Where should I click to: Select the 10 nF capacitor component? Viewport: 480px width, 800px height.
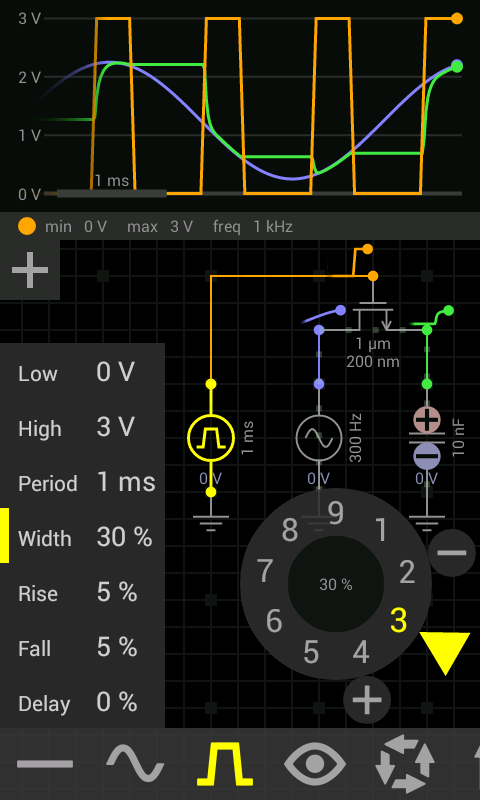click(x=427, y=438)
